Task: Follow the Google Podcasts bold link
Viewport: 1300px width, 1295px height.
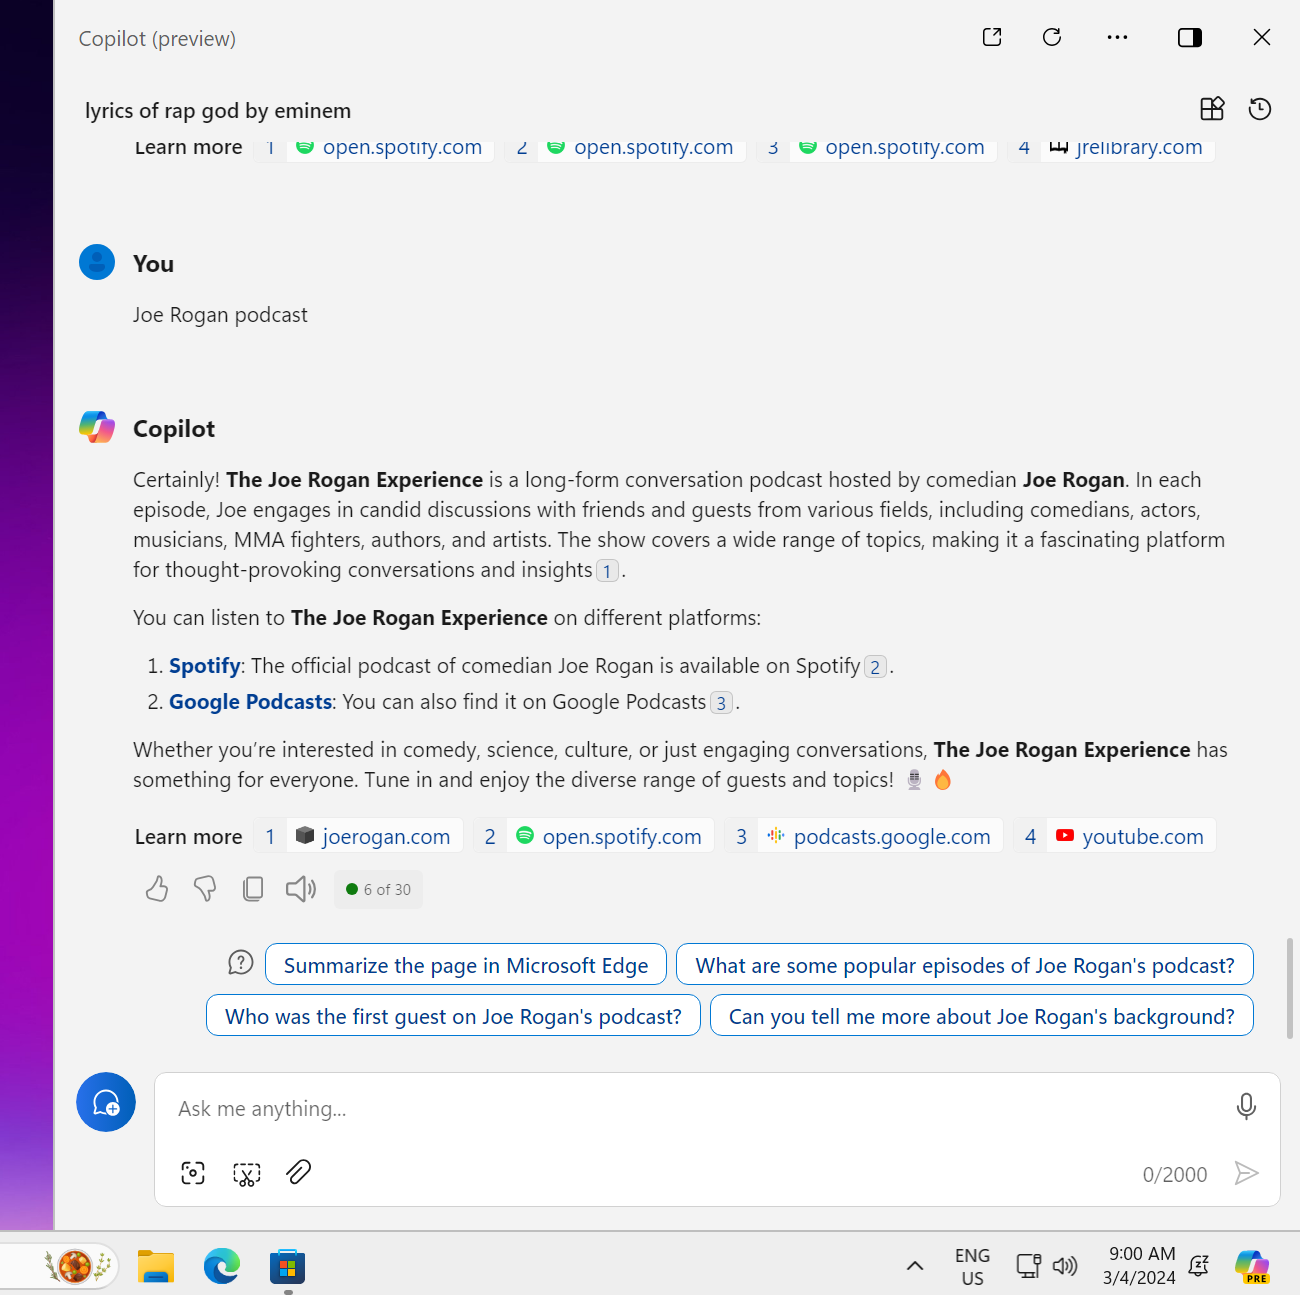Action: click(x=250, y=702)
